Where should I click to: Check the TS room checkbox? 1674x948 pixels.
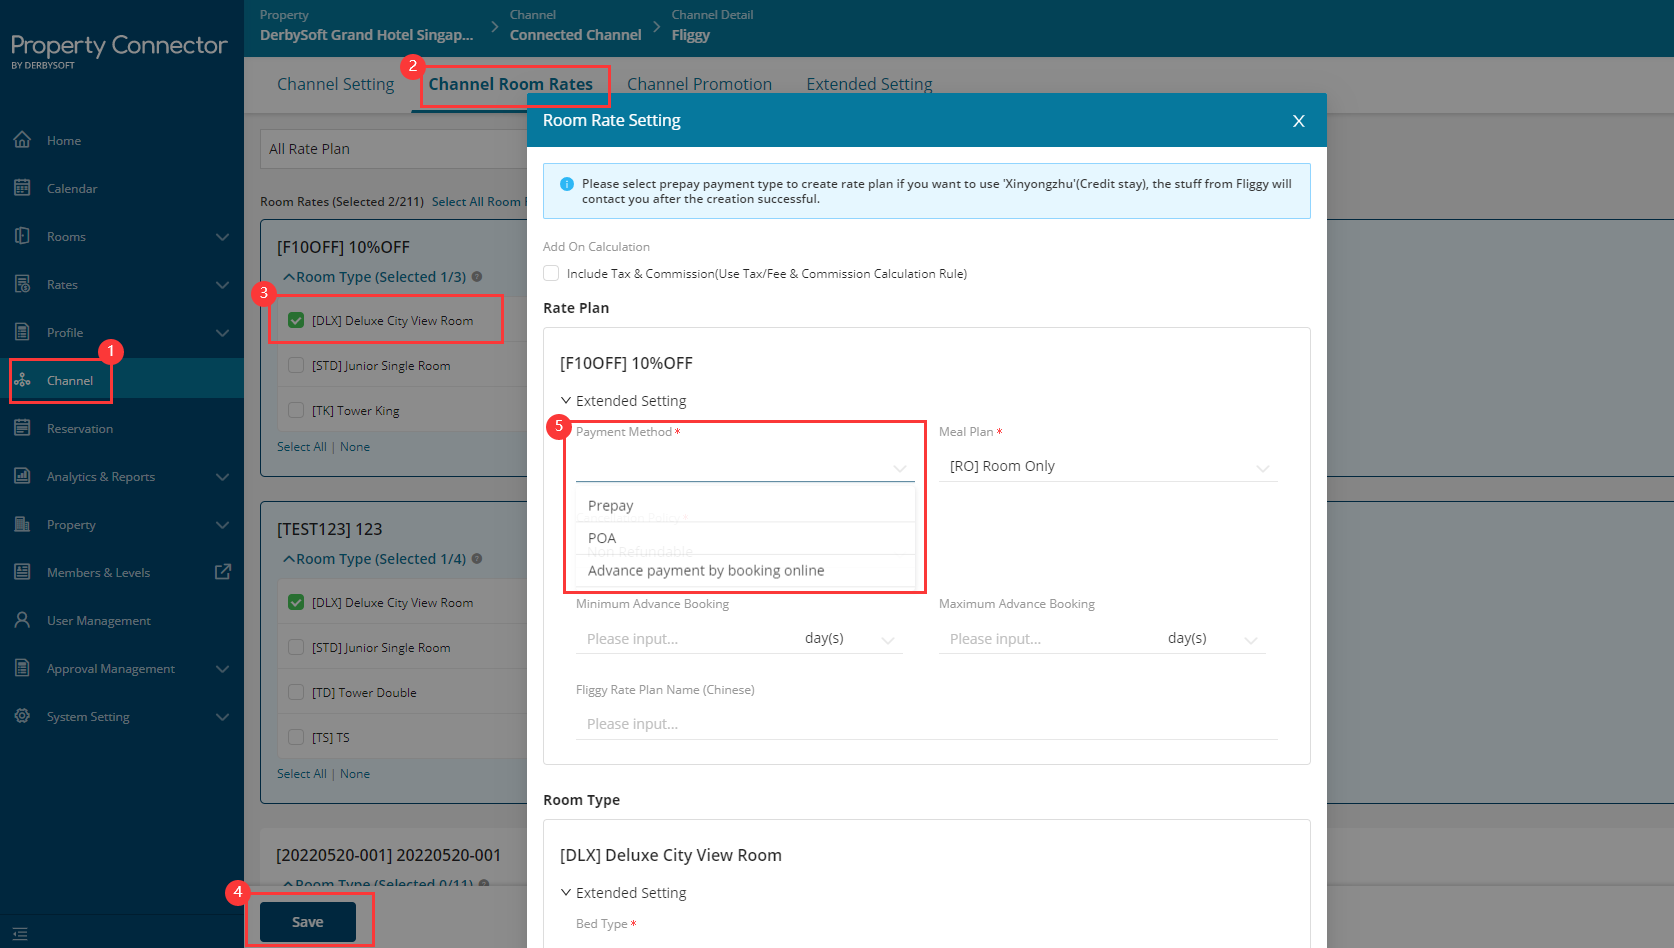point(296,737)
